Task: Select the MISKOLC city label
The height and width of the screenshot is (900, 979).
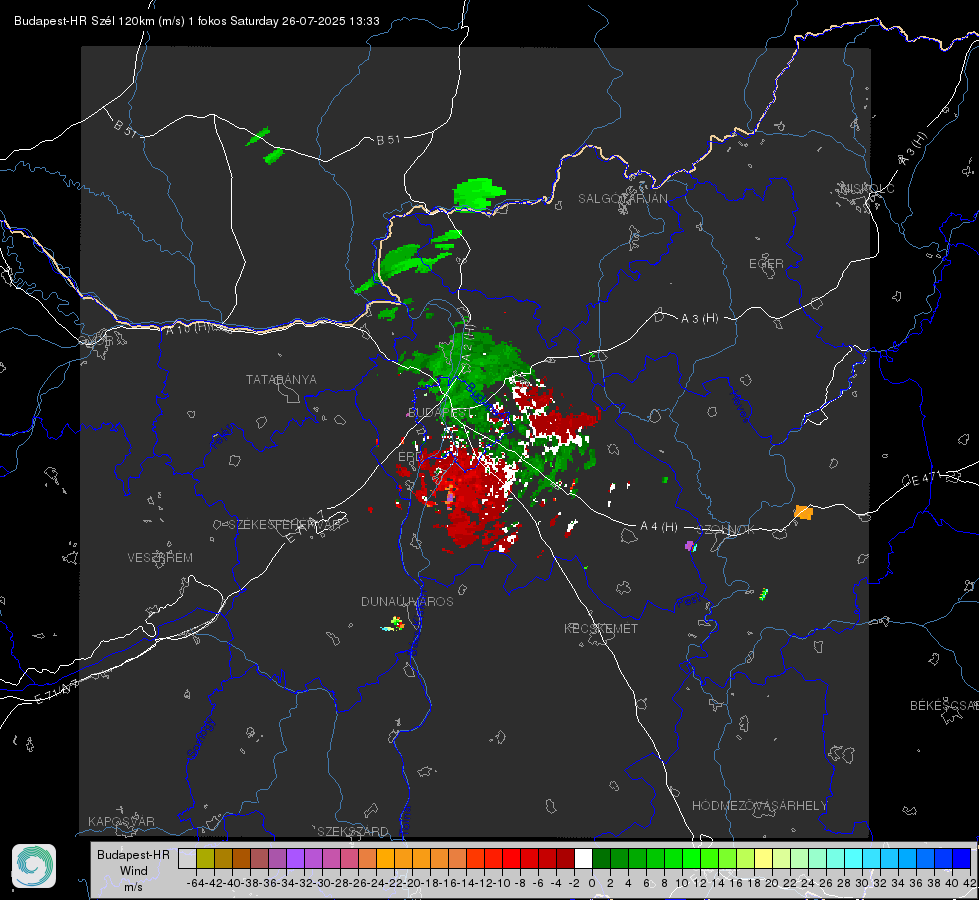Action: click(x=867, y=188)
